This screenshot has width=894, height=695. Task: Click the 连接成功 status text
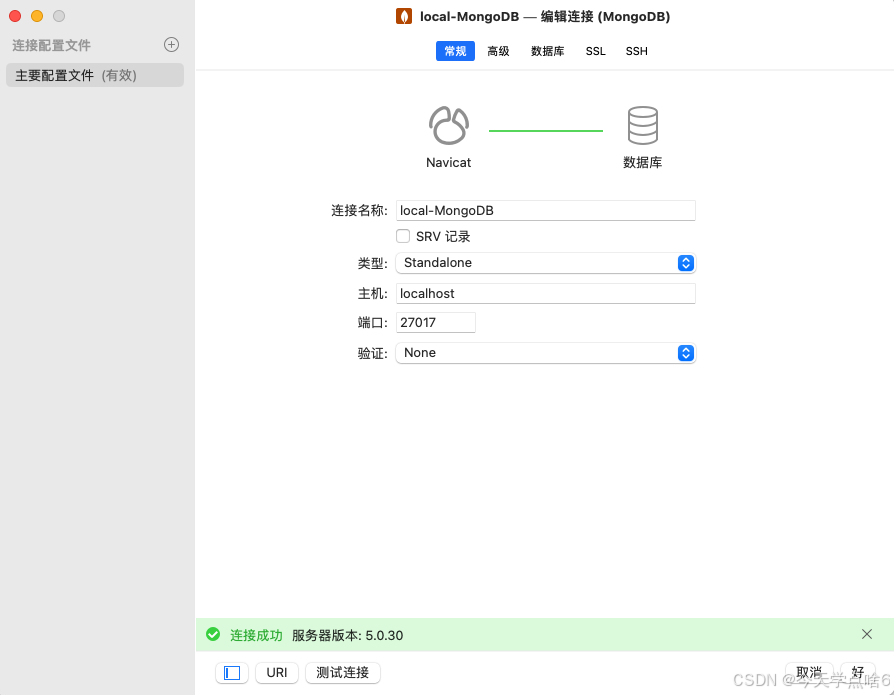tap(256, 635)
